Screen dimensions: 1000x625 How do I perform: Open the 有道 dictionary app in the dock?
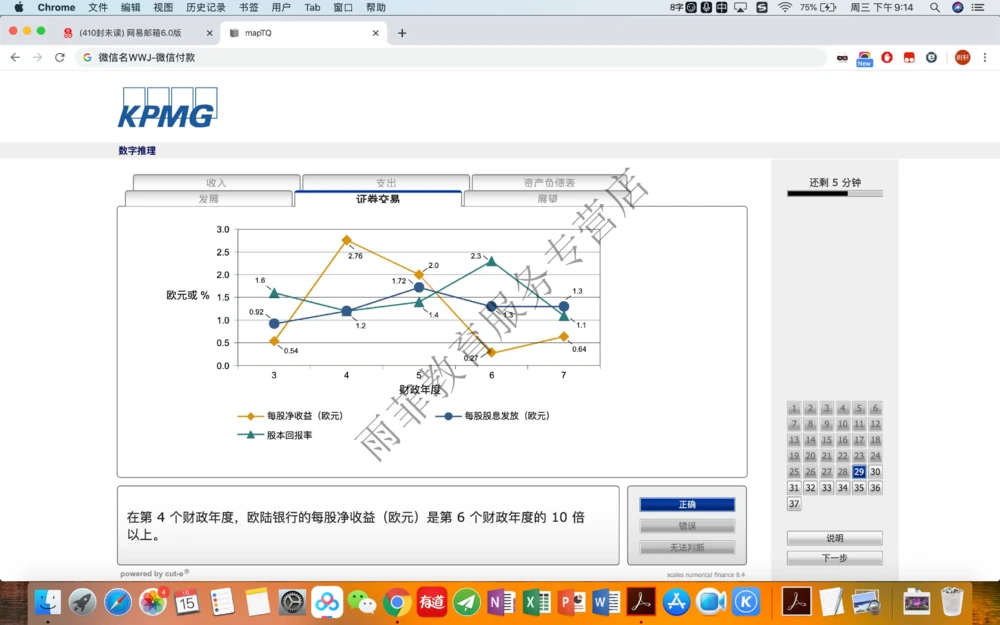tap(430, 602)
